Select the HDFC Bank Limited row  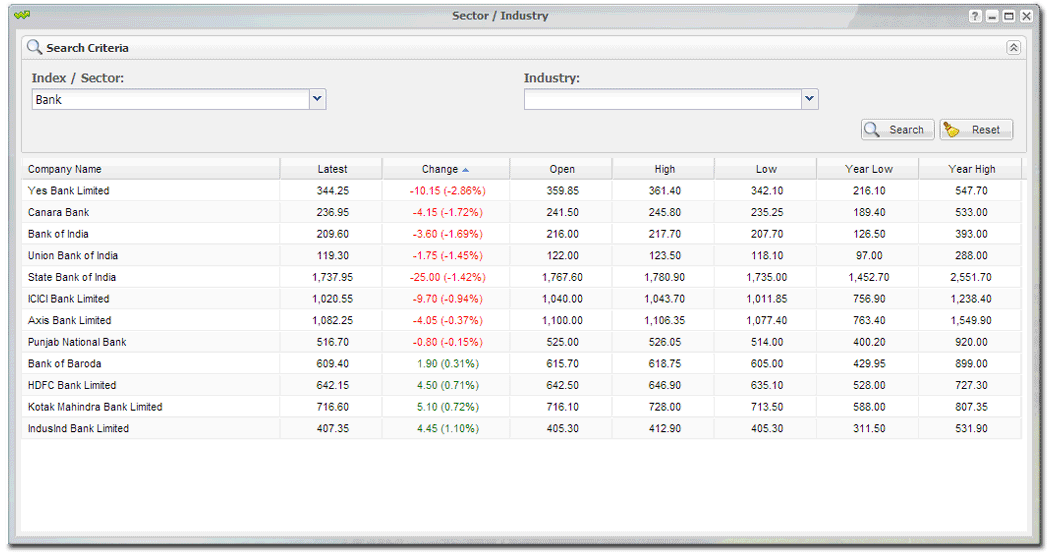(521, 385)
